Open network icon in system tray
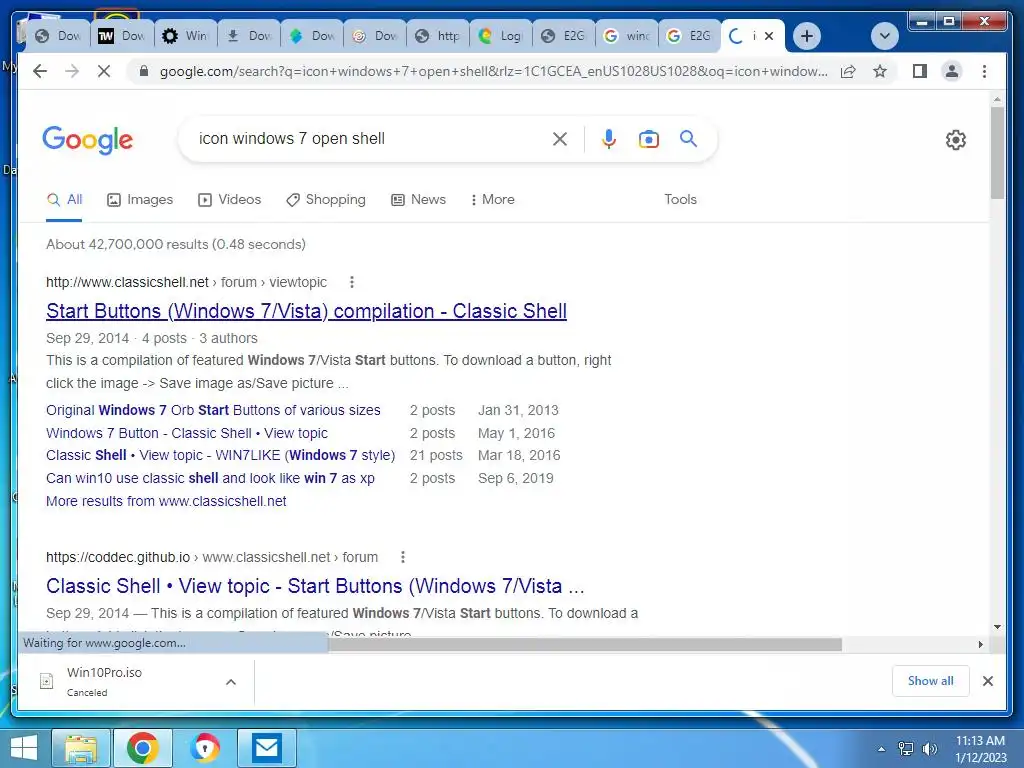Screen dimensions: 1024x768 (906, 749)
